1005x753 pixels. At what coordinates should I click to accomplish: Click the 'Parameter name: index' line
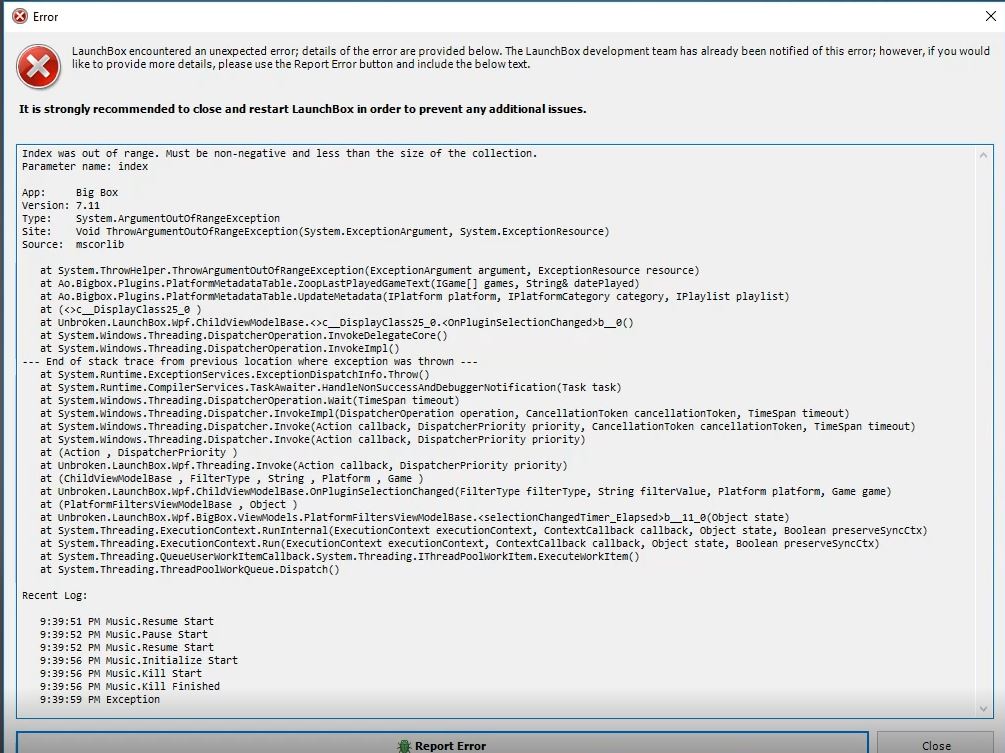[x=85, y=166]
